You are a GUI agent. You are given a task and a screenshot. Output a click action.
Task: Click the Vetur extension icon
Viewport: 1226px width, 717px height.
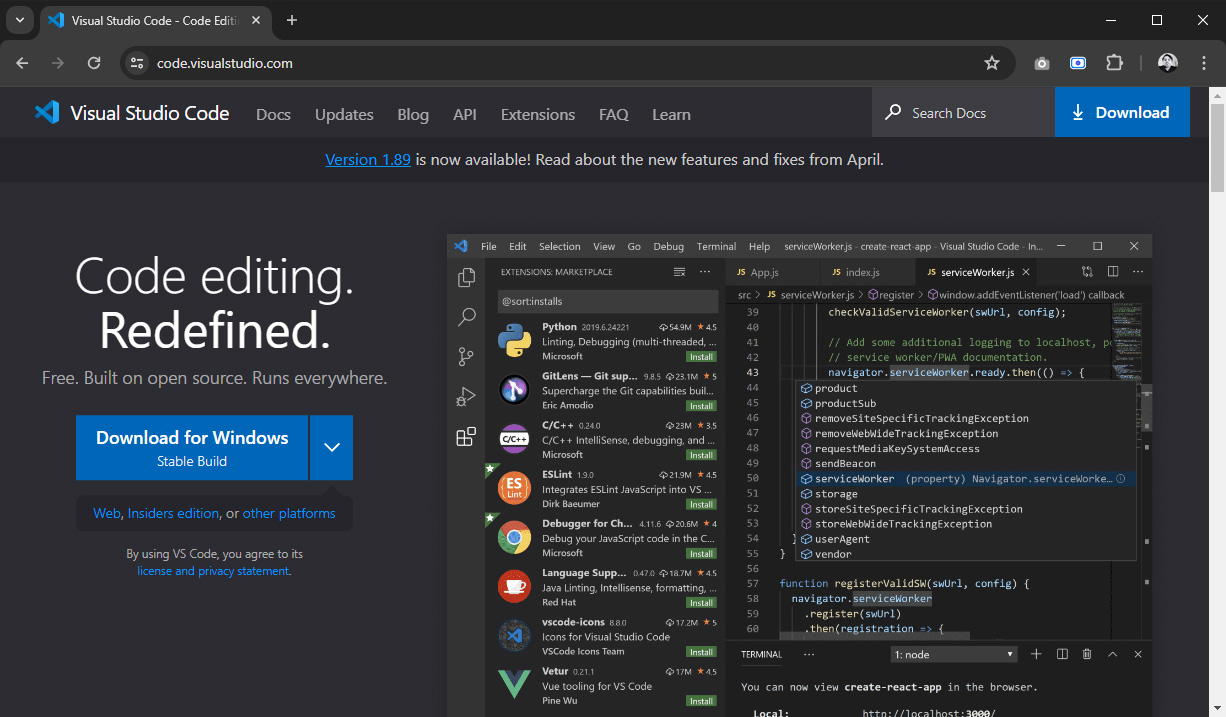[514, 685]
